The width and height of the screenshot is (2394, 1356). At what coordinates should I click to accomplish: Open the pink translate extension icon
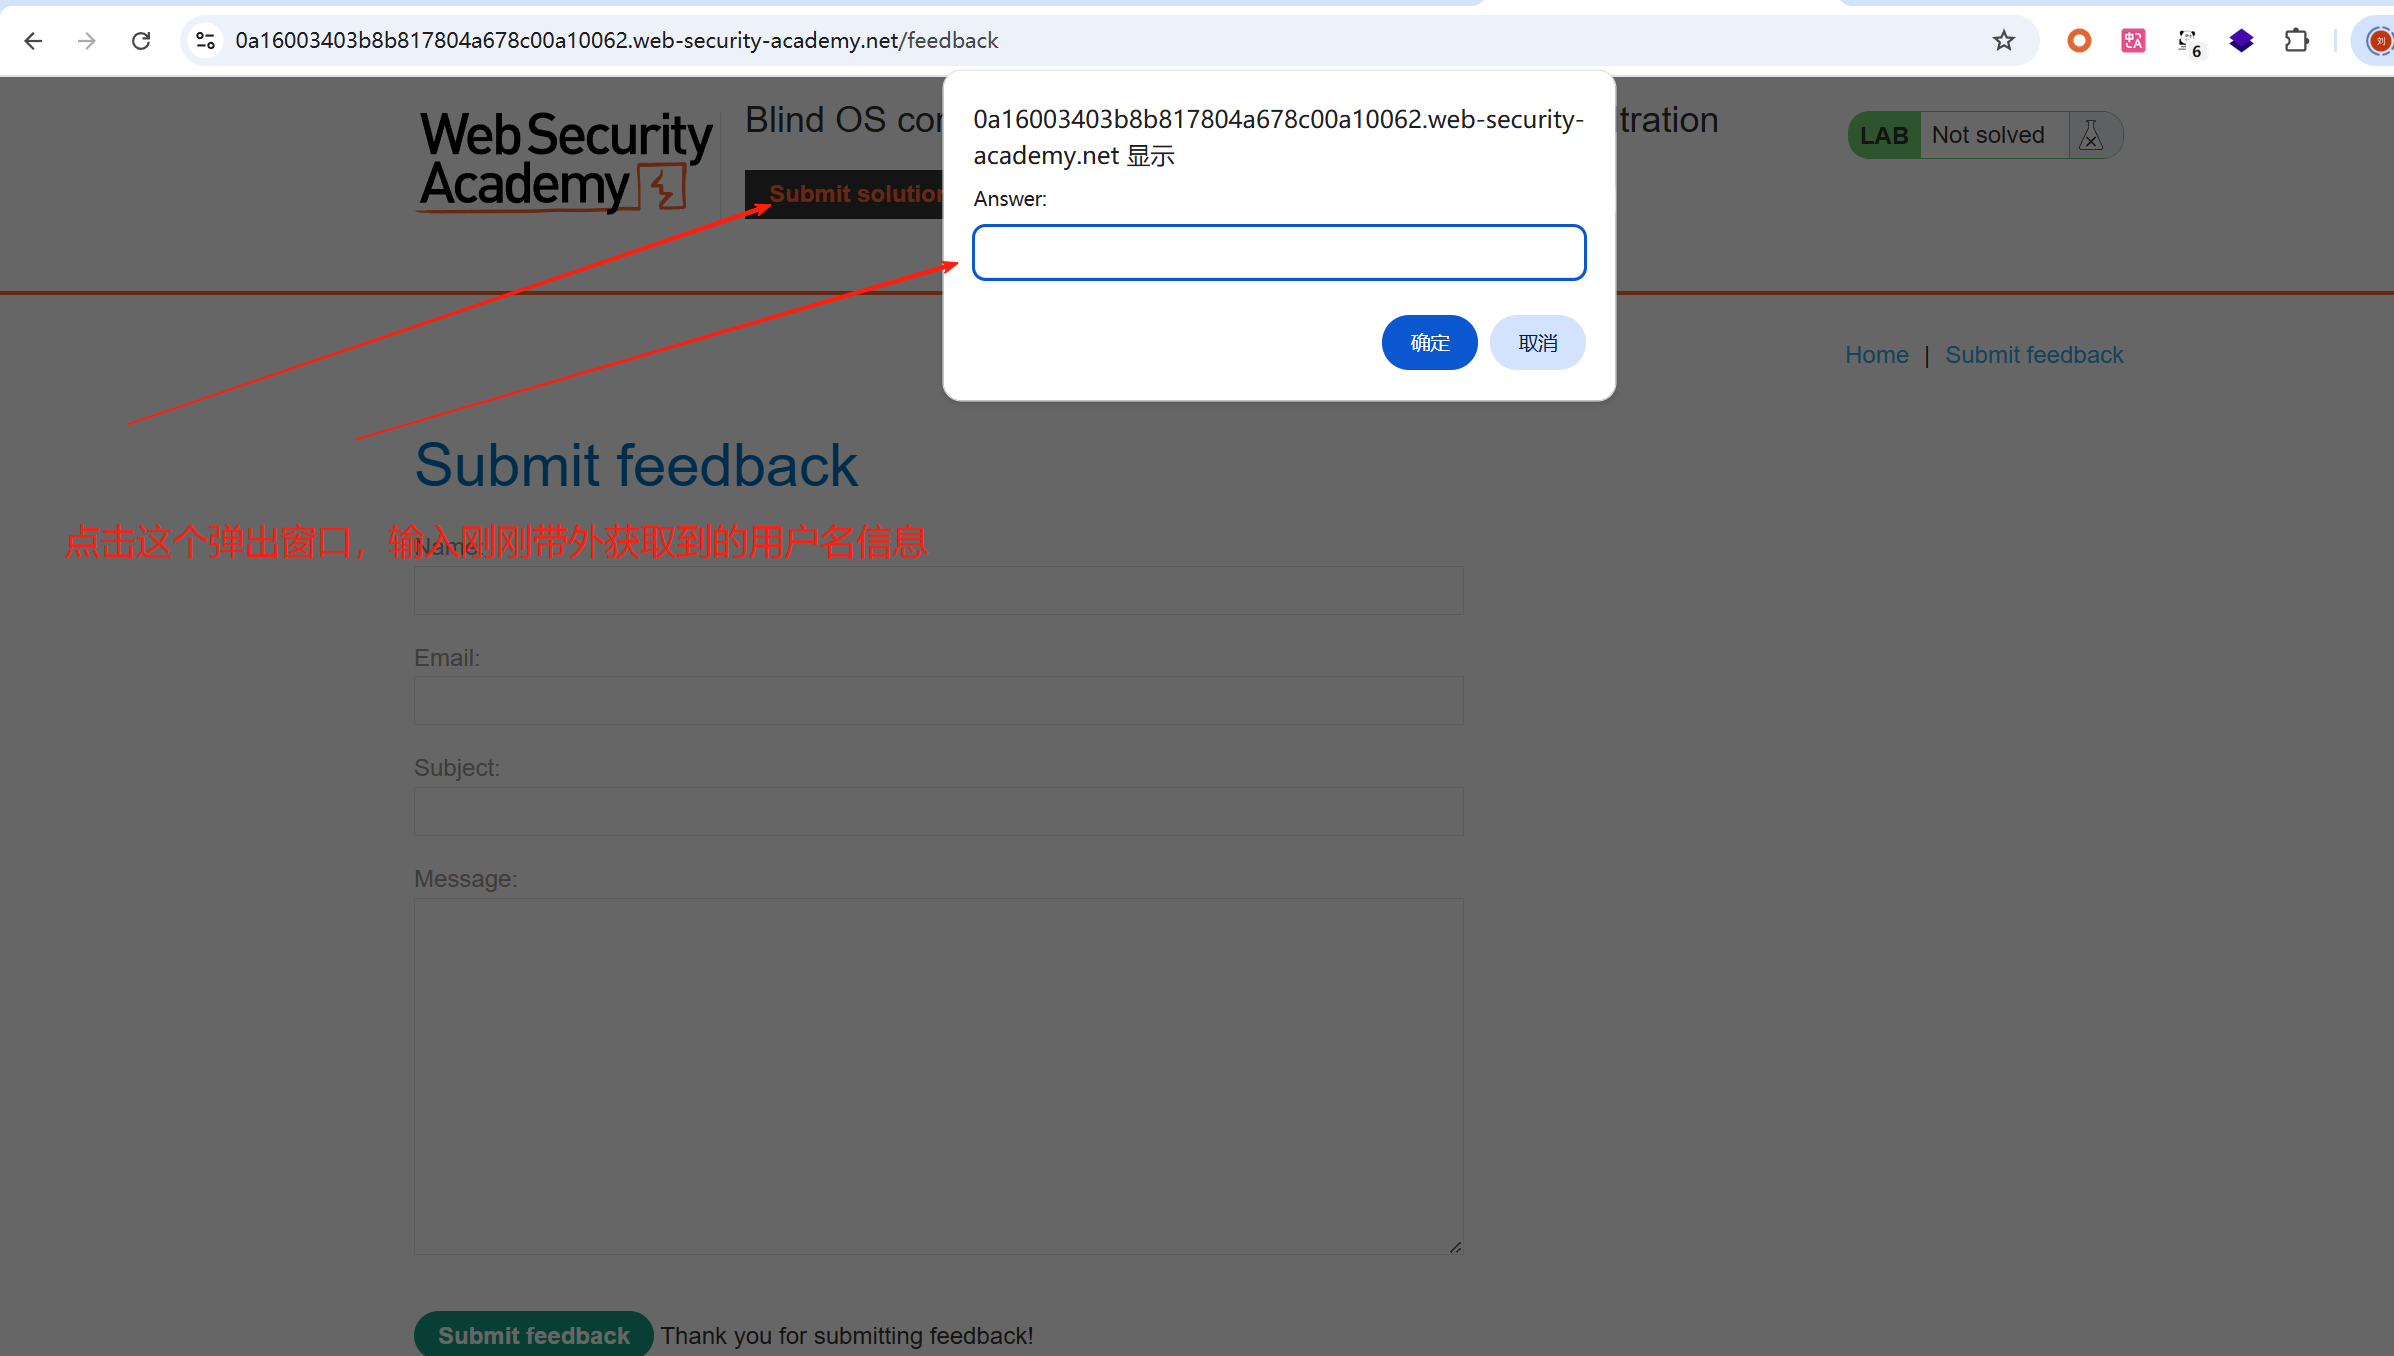point(2133,41)
